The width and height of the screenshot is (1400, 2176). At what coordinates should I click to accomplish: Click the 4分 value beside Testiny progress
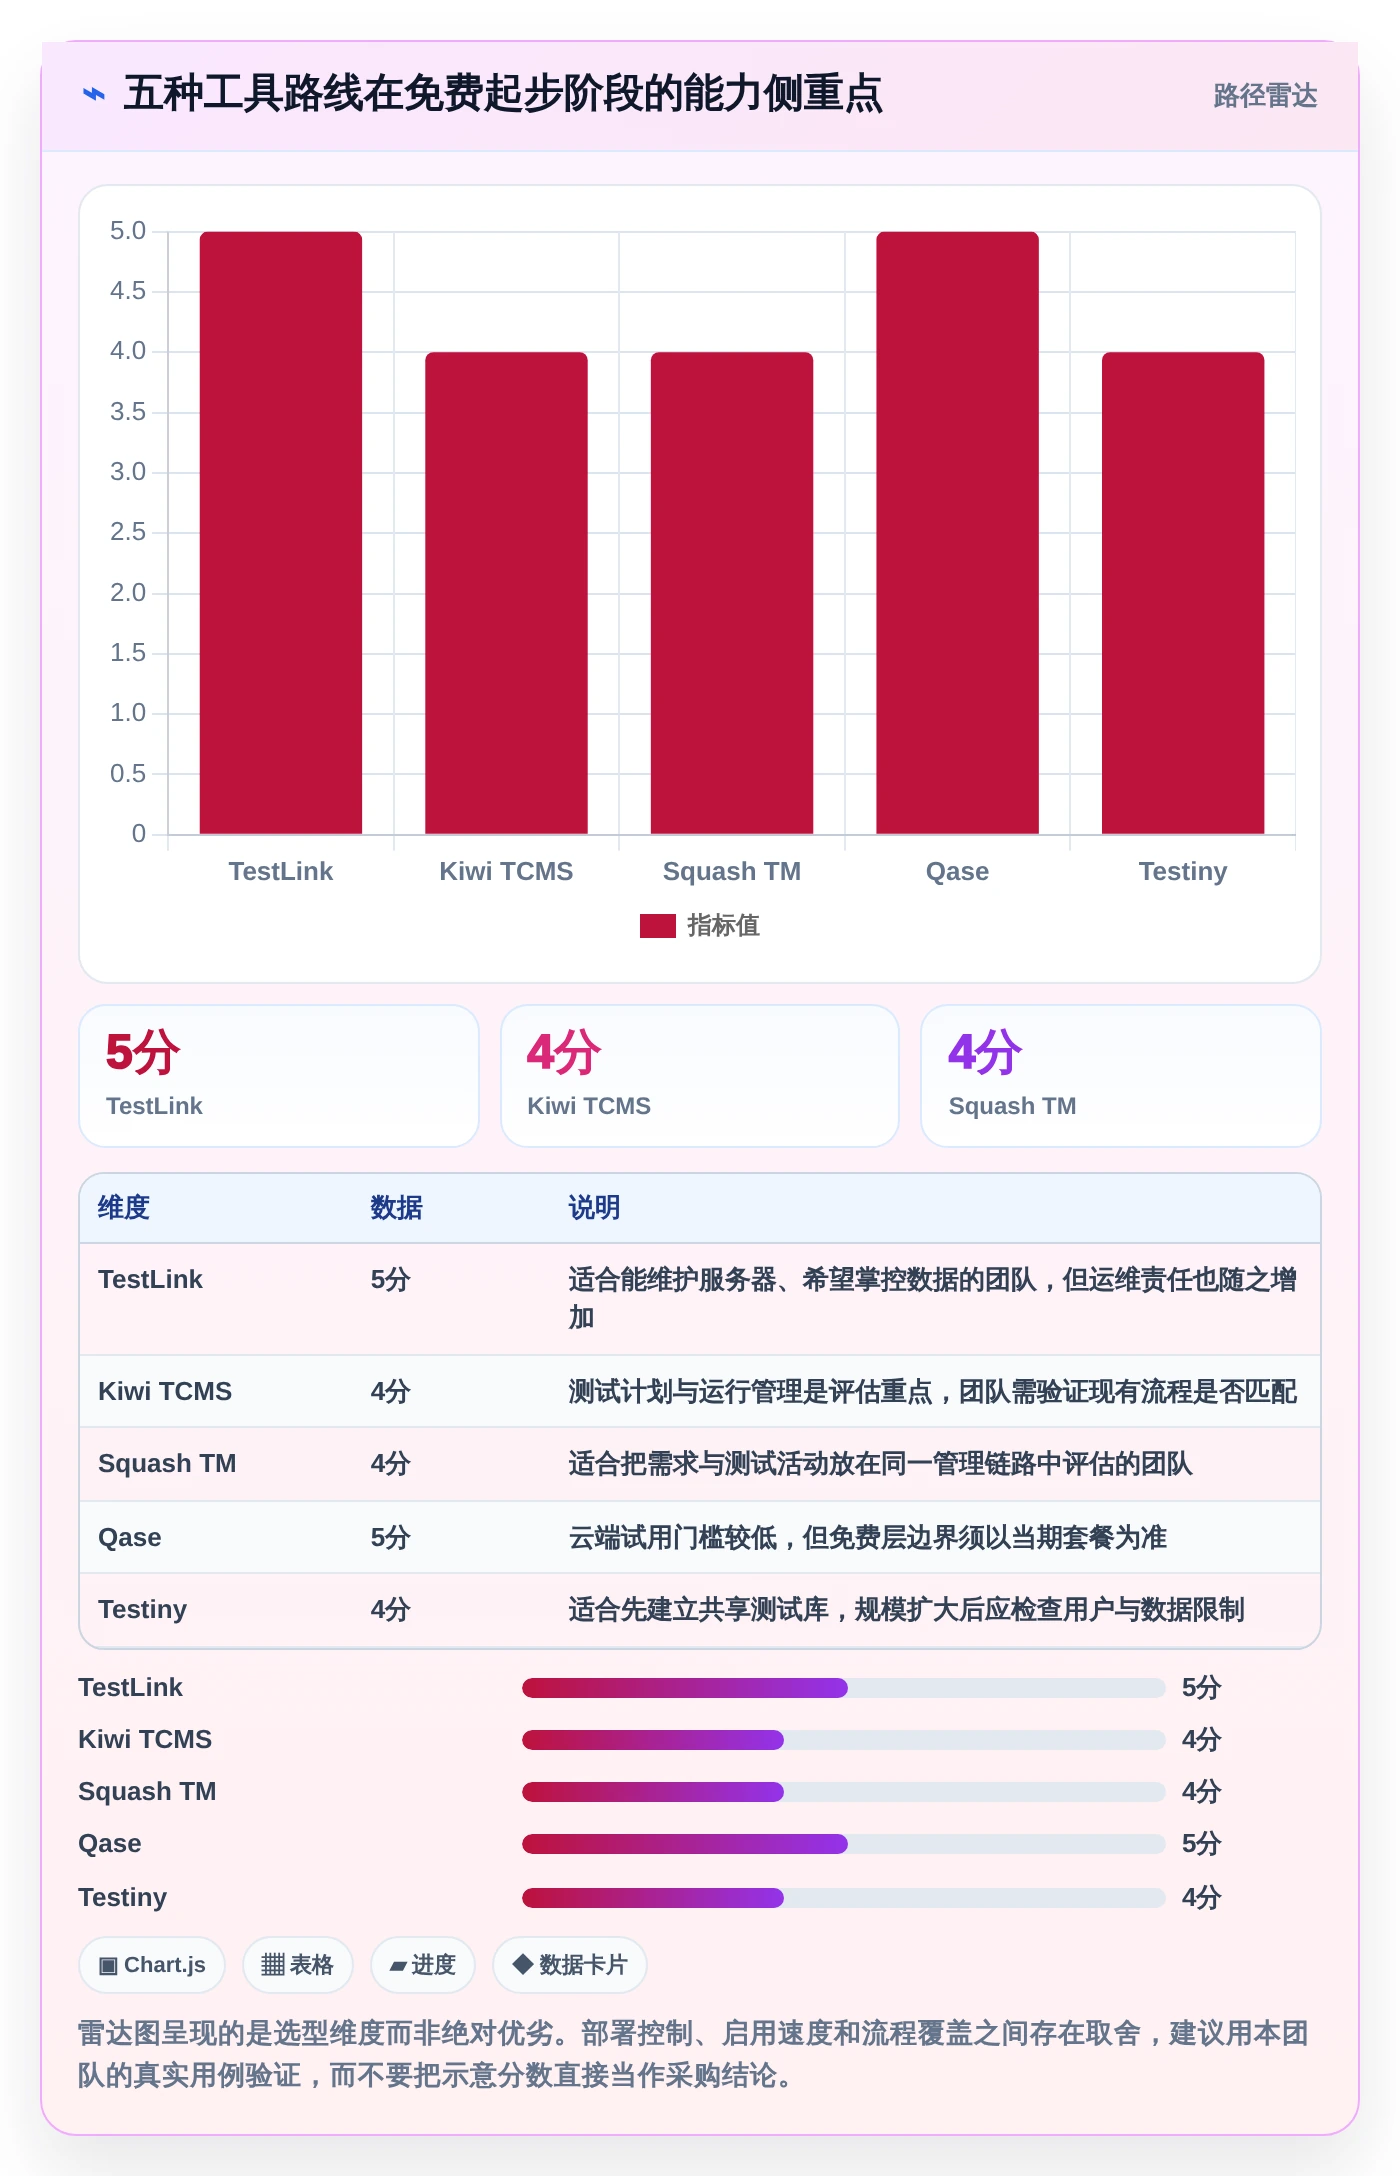point(1202,1898)
